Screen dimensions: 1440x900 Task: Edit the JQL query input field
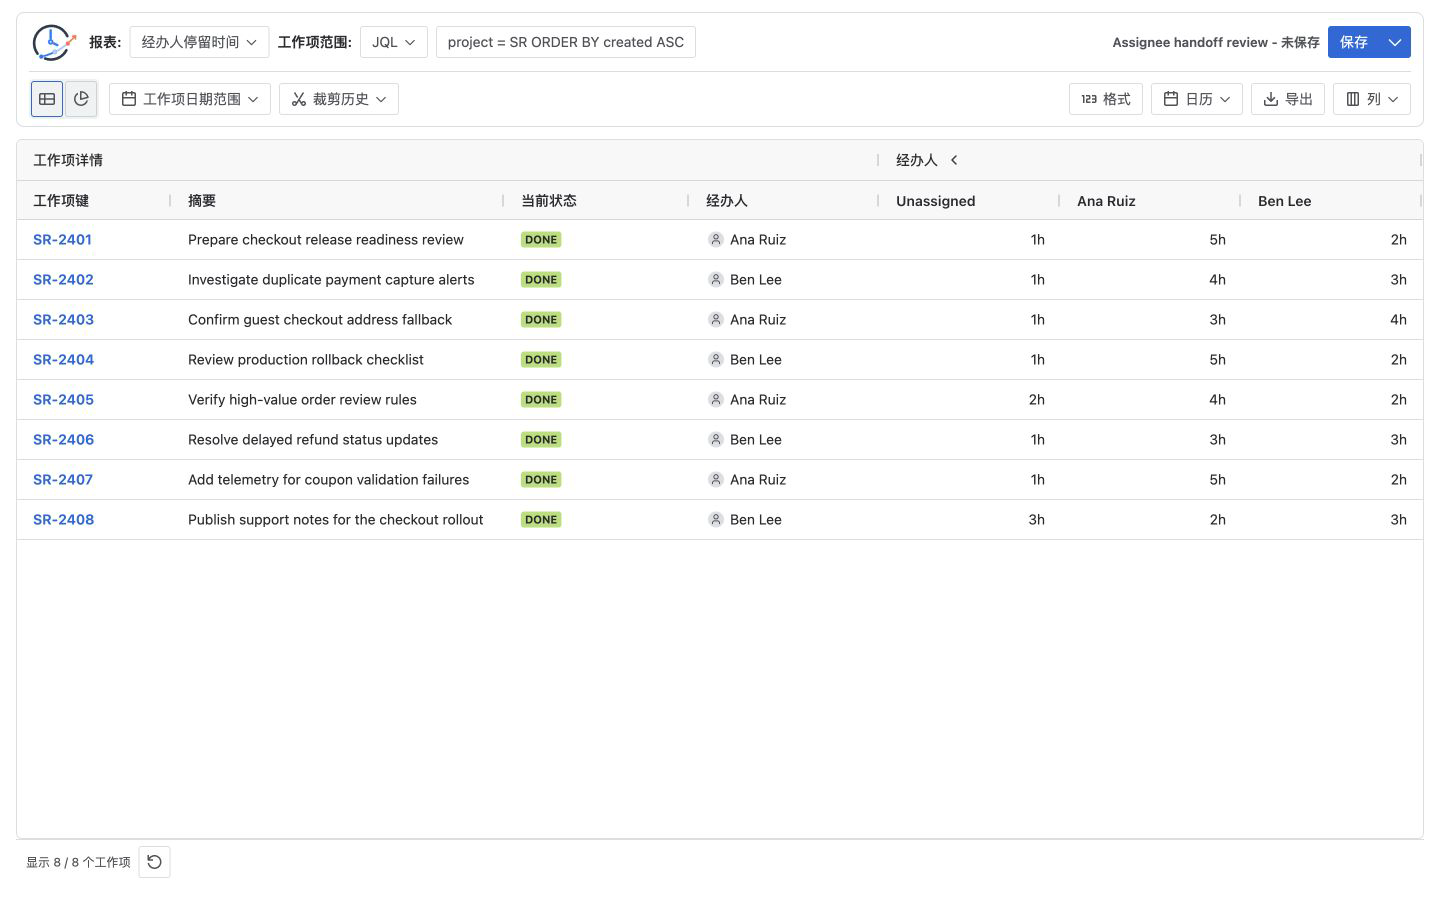[x=566, y=42]
